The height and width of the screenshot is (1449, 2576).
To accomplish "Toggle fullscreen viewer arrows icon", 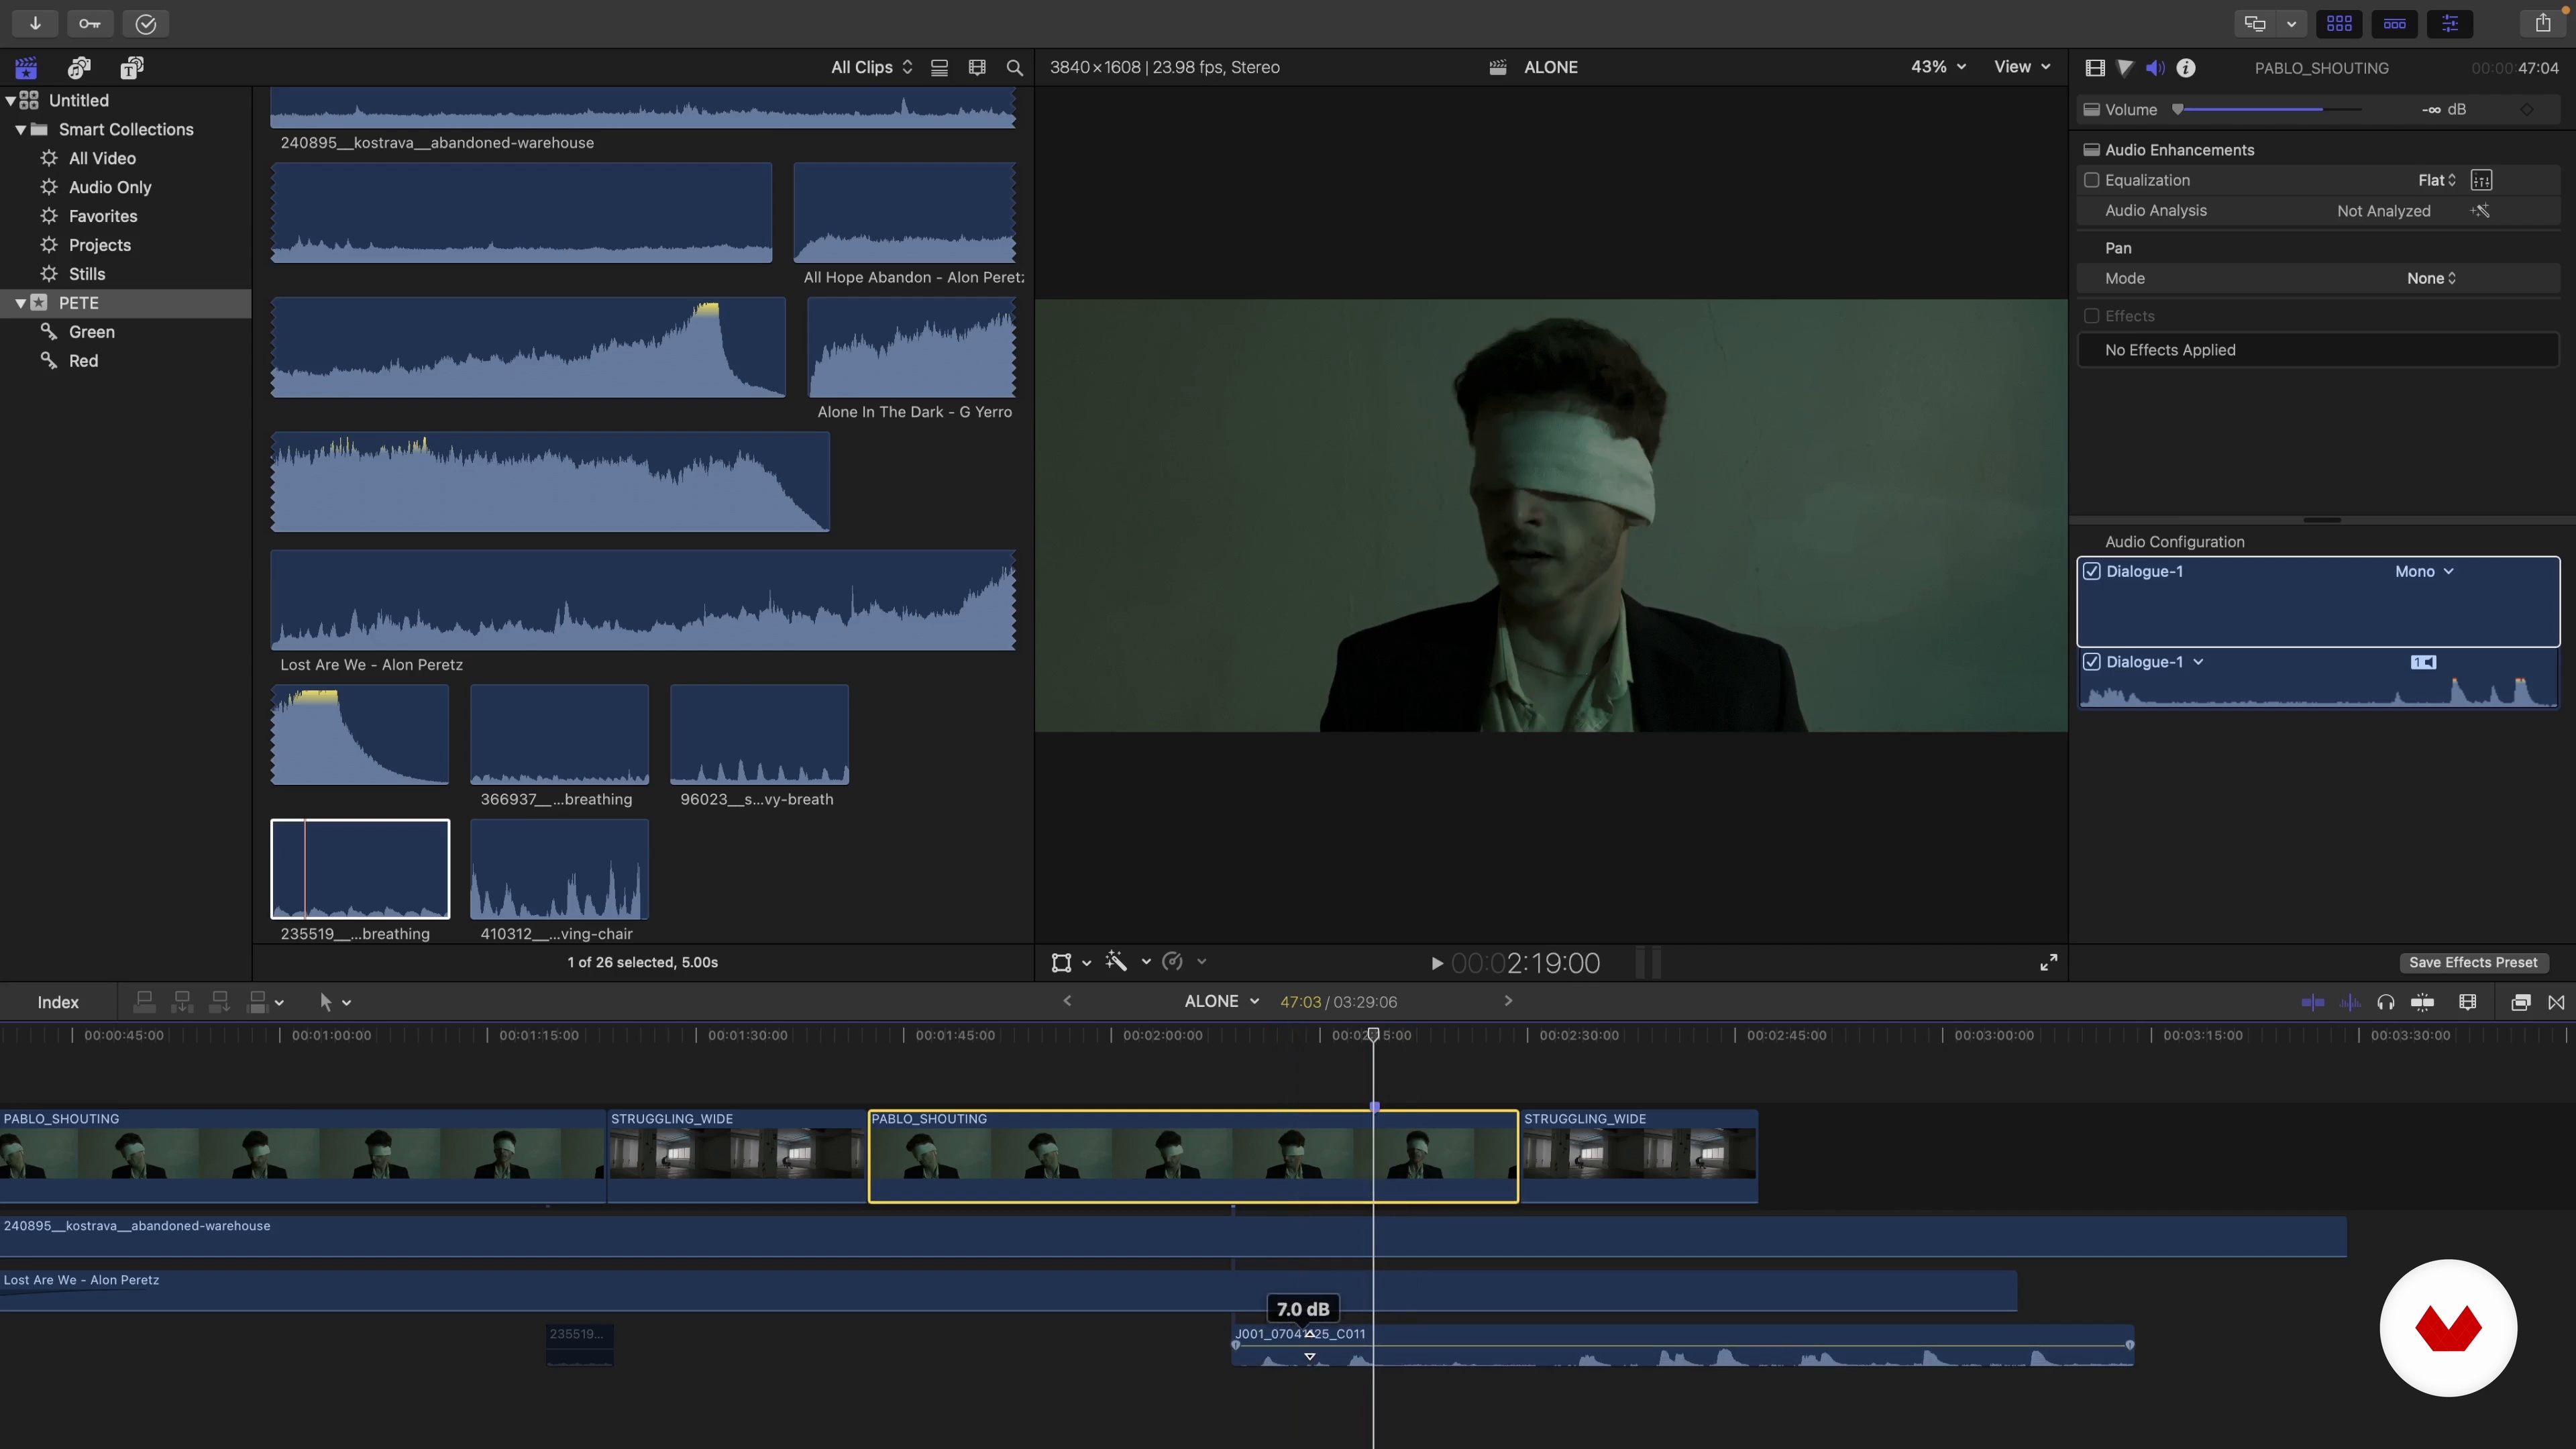I will (x=2048, y=962).
